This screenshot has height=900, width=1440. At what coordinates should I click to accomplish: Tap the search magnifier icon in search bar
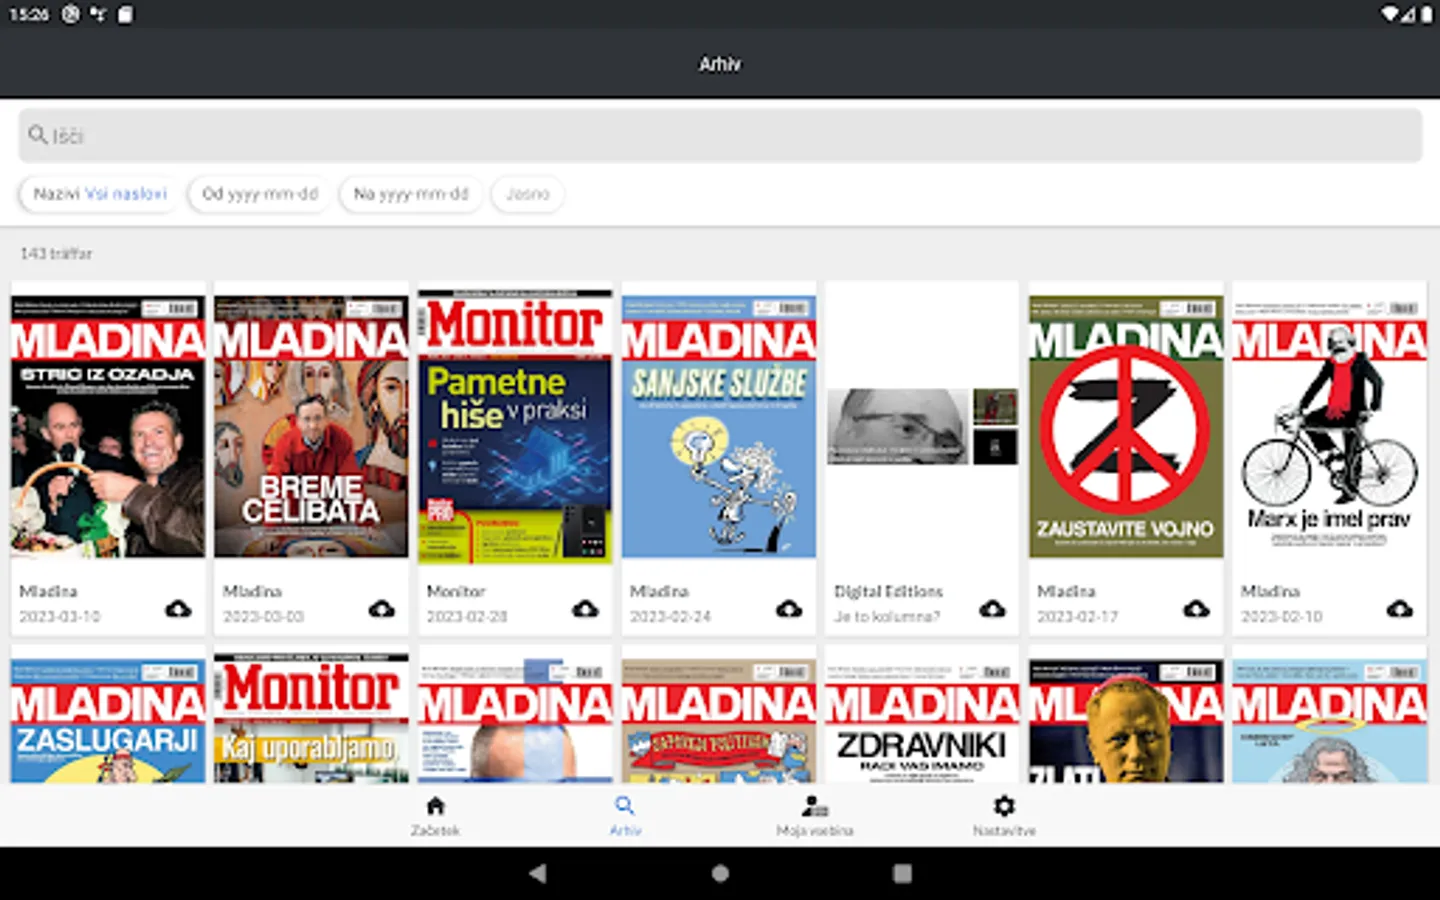(38, 135)
